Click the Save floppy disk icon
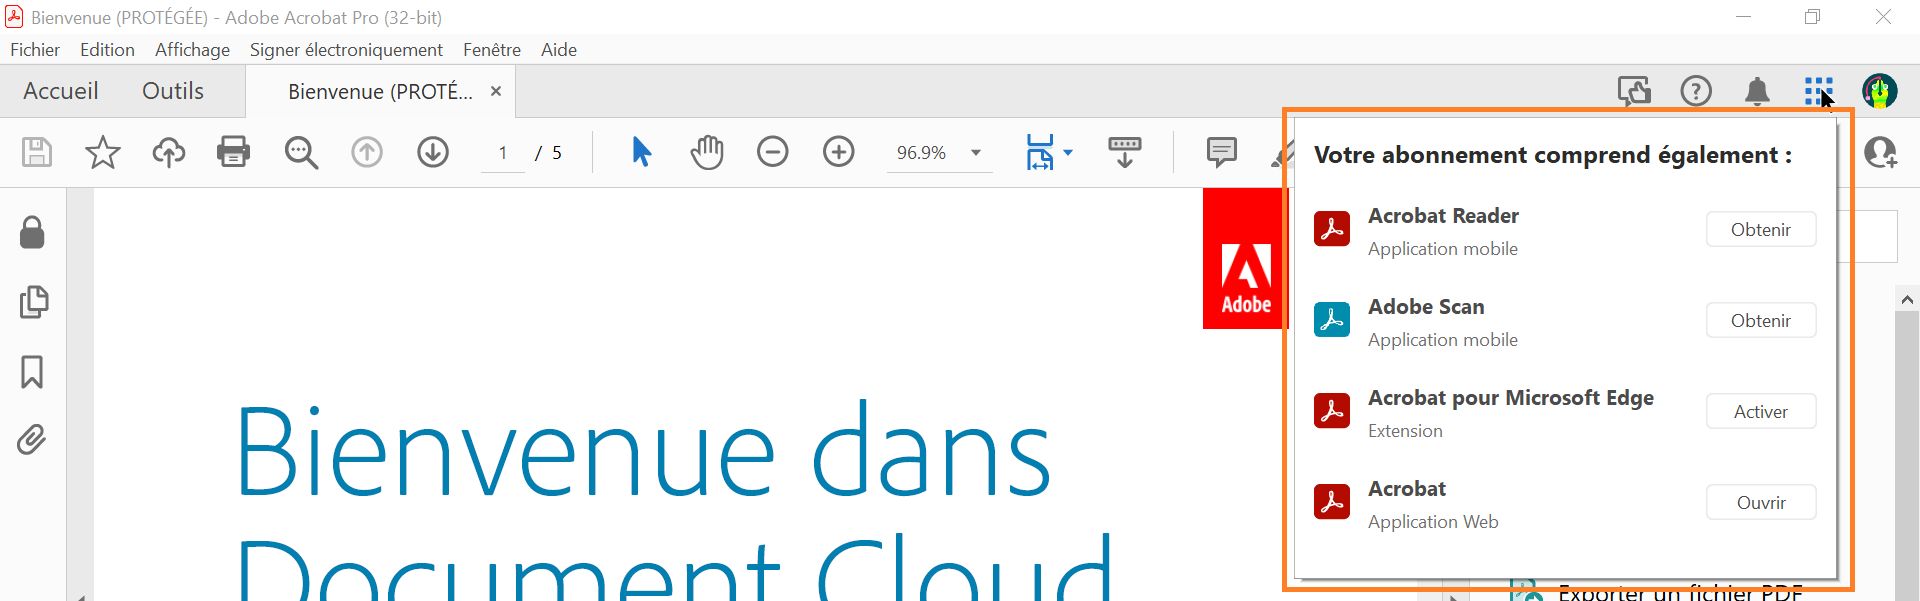 (37, 152)
